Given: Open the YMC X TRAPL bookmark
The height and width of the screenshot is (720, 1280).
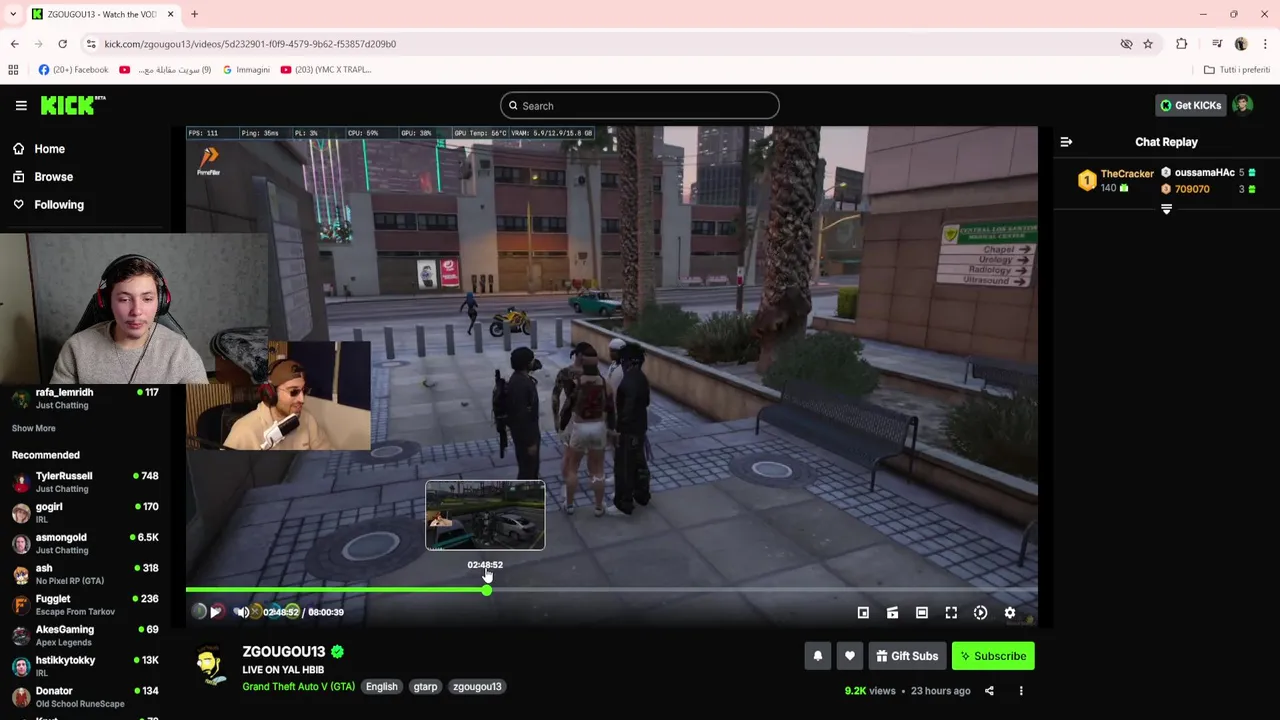Looking at the screenshot, I should pos(326,70).
